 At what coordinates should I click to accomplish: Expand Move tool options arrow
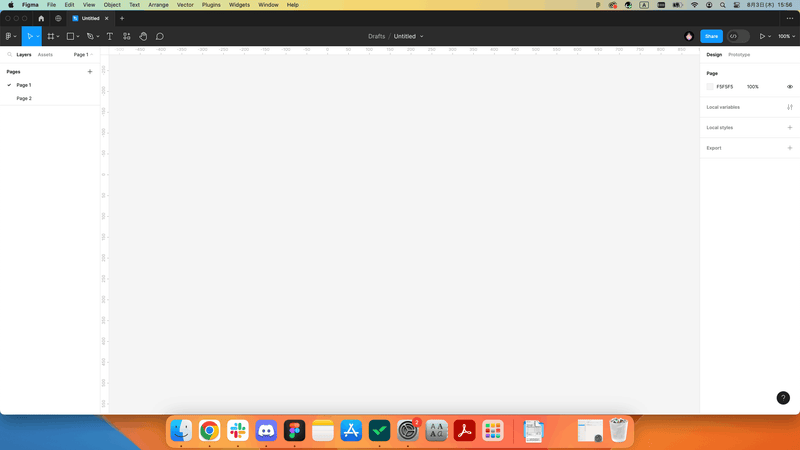[x=38, y=37]
